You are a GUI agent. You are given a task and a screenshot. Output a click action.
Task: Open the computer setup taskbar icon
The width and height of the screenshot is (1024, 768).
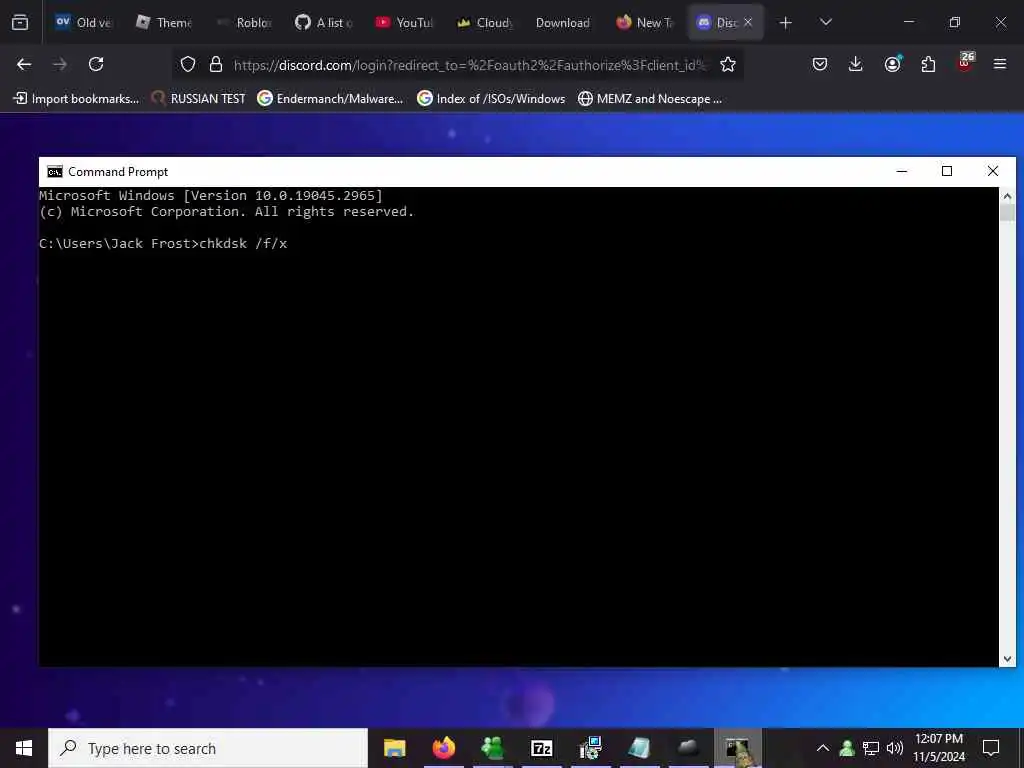click(590, 748)
